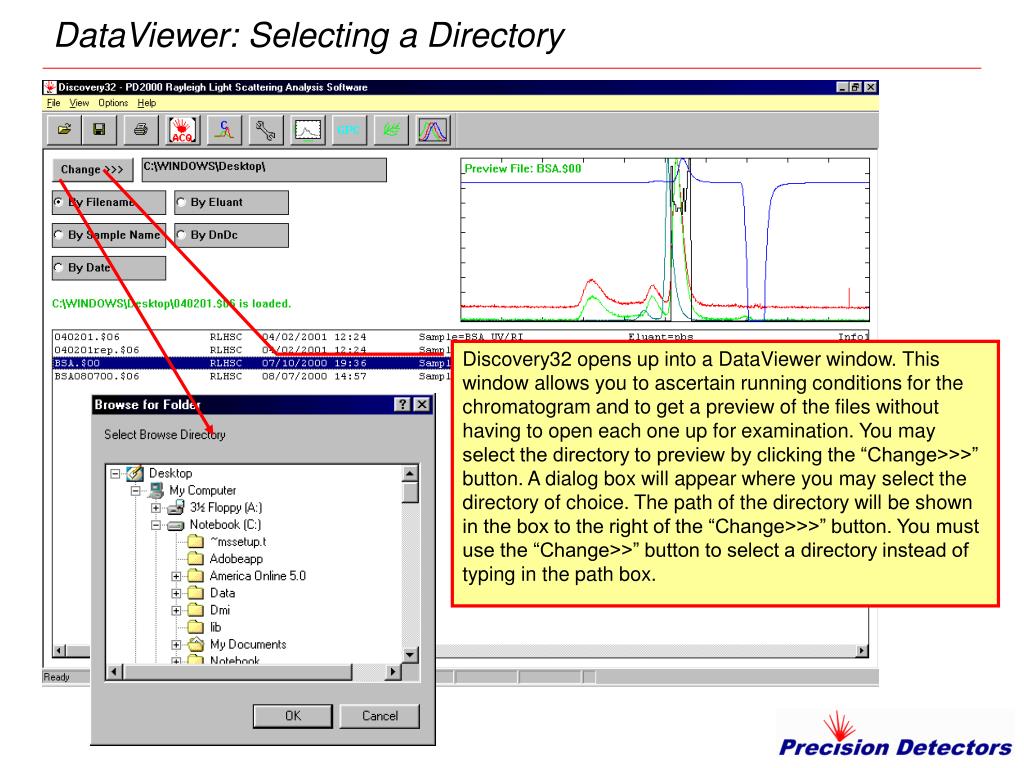The image size is (1024, 768).
Task: Select the By Sample Name sort option
Action: (x=108, y=235)
